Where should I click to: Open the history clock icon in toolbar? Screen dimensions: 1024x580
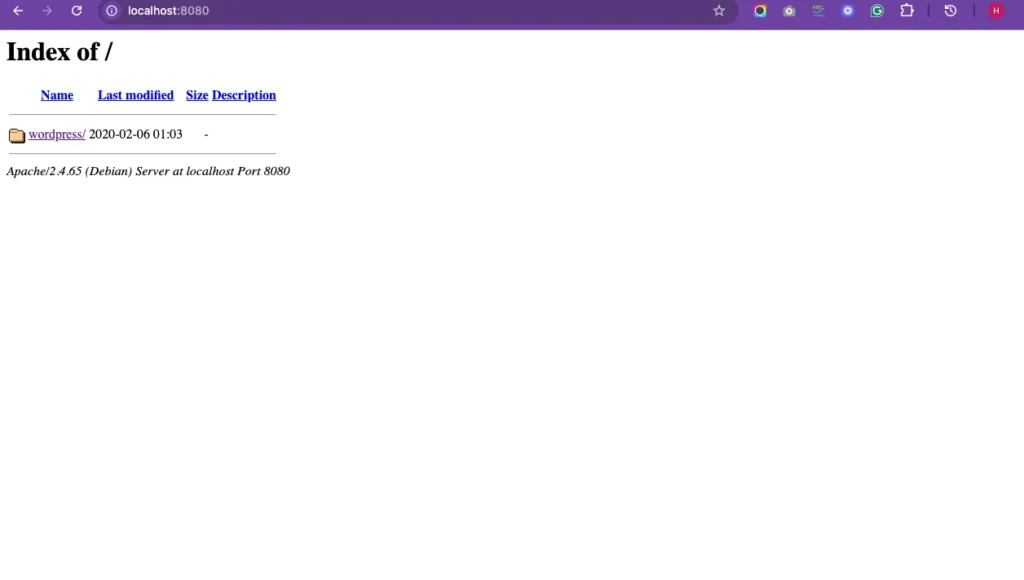(950, 11)
